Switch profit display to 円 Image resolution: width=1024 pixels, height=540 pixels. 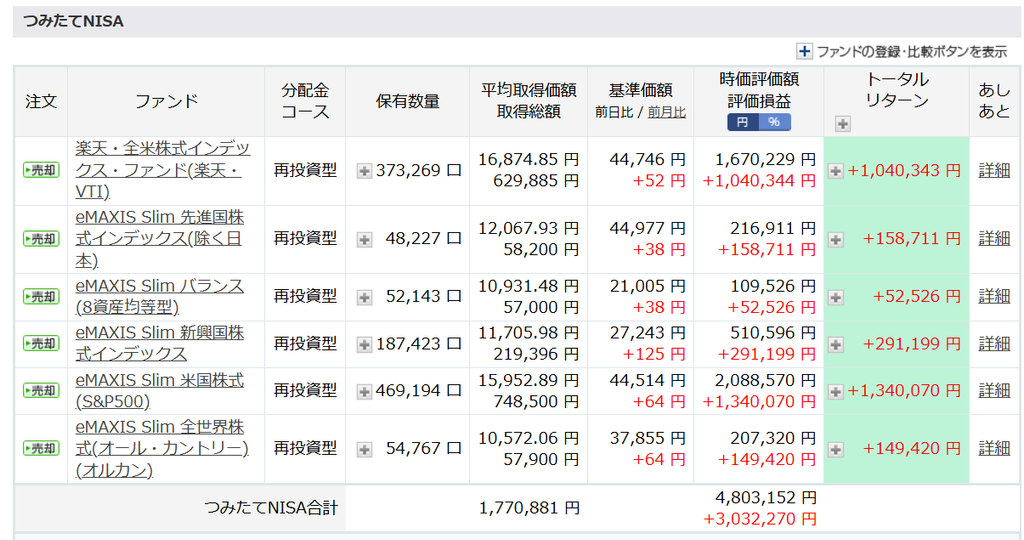[743, 122]
